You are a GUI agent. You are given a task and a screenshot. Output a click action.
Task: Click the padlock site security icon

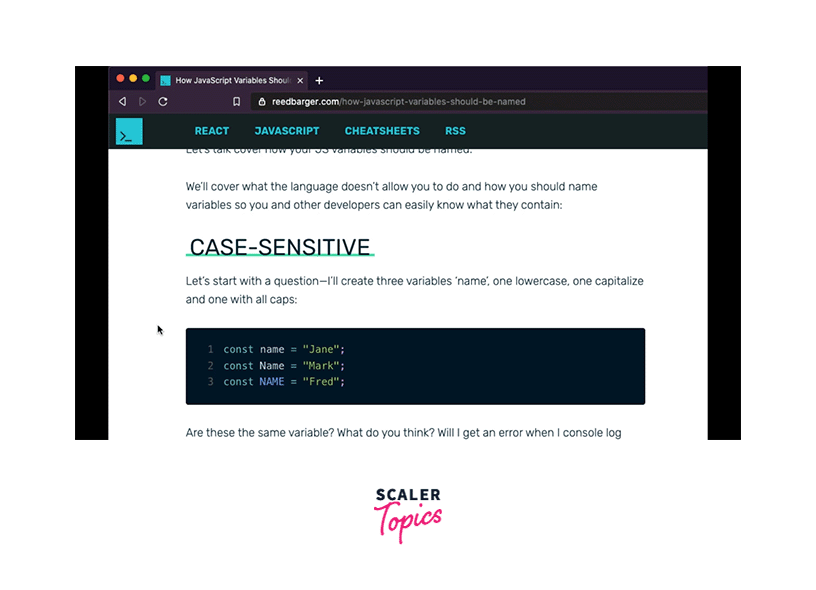(x=261, y=102)
